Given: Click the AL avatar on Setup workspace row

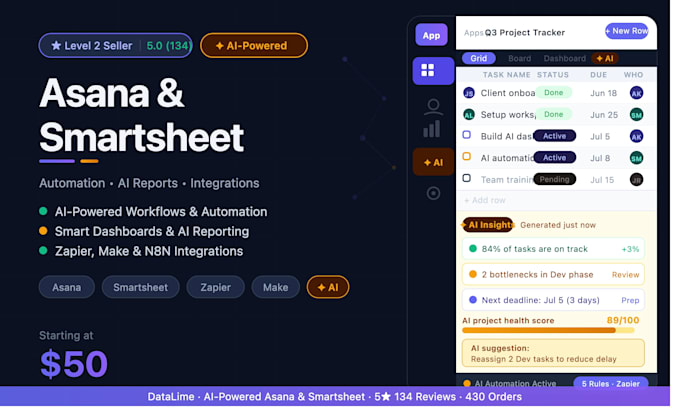Looking at the screenshot, I should [x=469, y=115].
